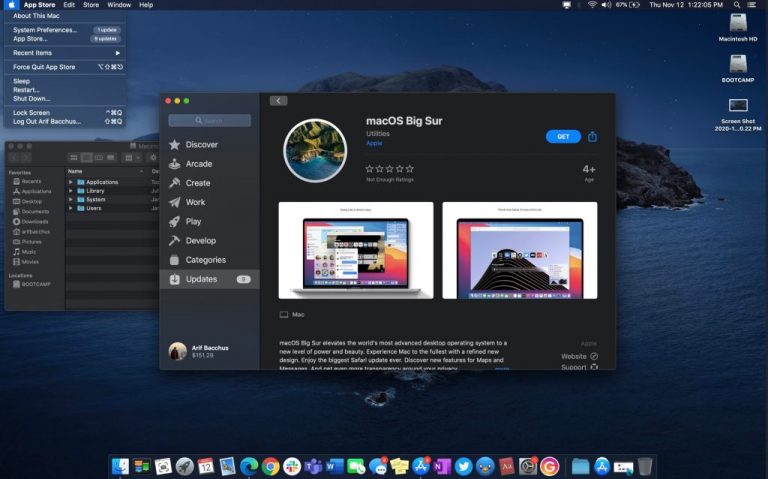Image resolution: width=768 pixels, height=479 pixels.
Task: Launch Microsoft Word from the dock
Action: [x=335, y=466]
